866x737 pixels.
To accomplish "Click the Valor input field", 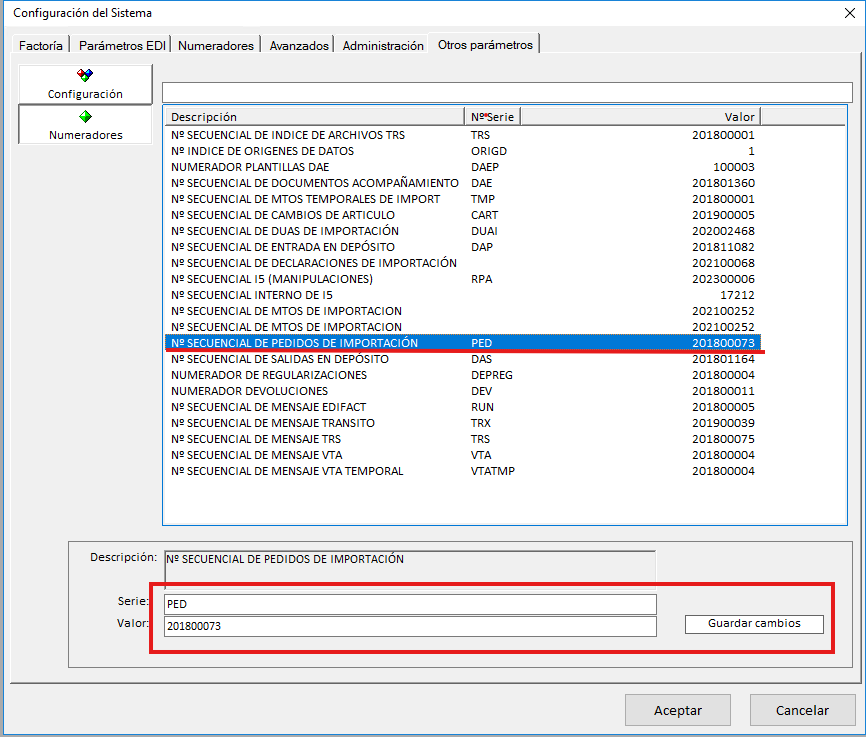I will pyautogui.click(x=410, y=626).
